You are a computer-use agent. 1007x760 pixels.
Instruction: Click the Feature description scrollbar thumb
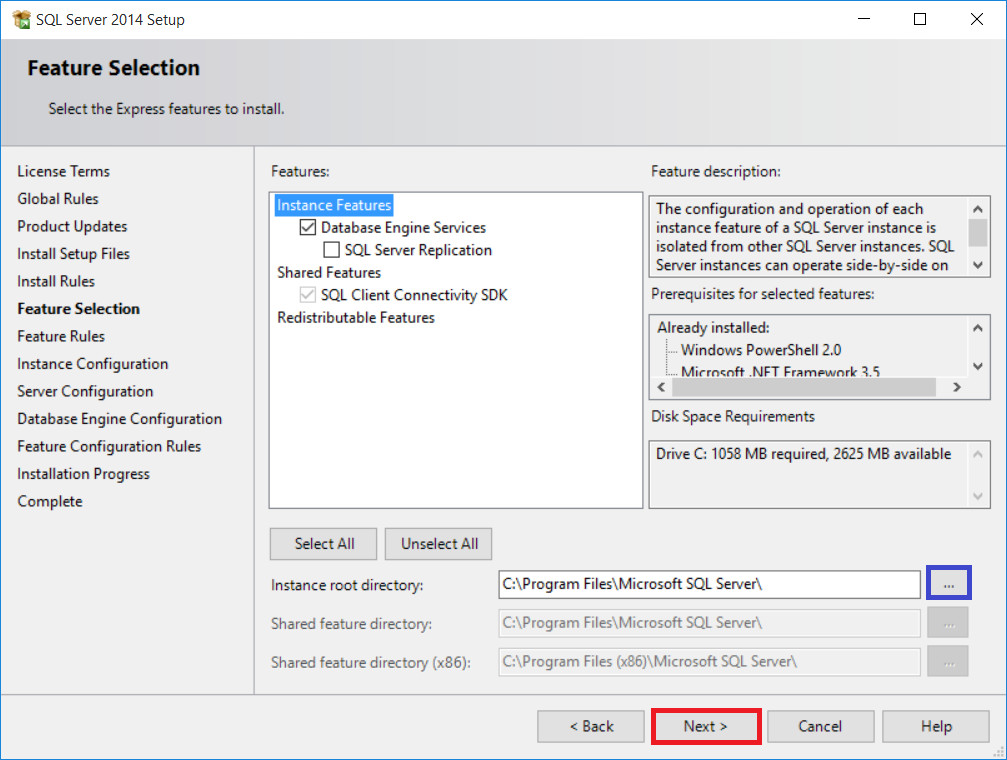pyautogui.click(x=977, y=232)
